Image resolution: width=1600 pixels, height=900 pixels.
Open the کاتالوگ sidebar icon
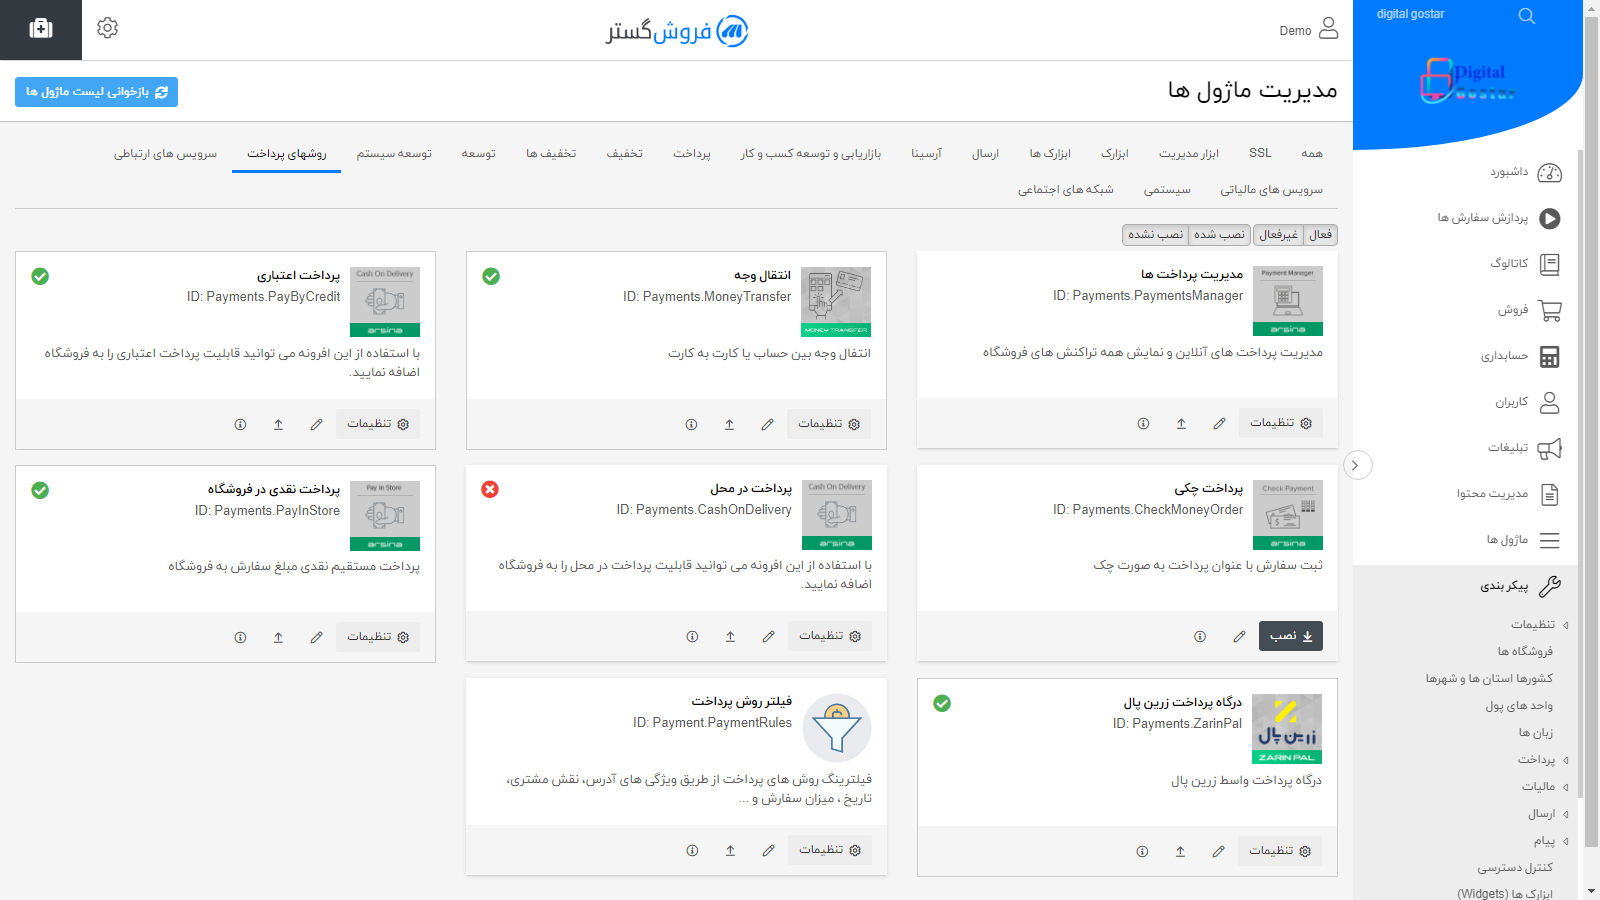pyautogui.click(x=1551, y=264)
